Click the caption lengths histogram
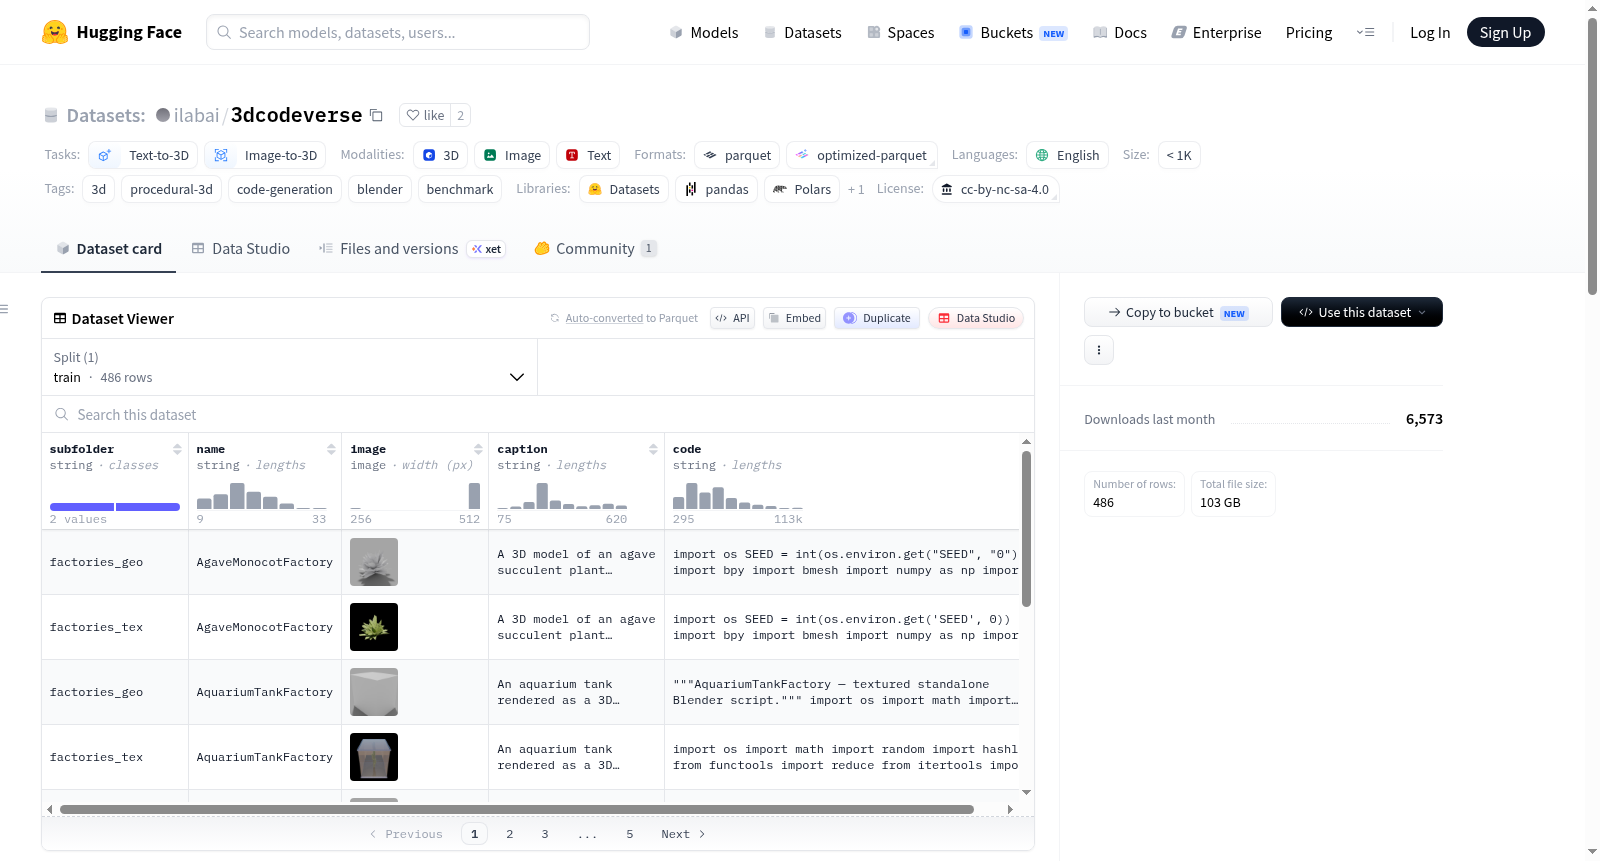The image size is (1600, 861). (x=562, y=495)
